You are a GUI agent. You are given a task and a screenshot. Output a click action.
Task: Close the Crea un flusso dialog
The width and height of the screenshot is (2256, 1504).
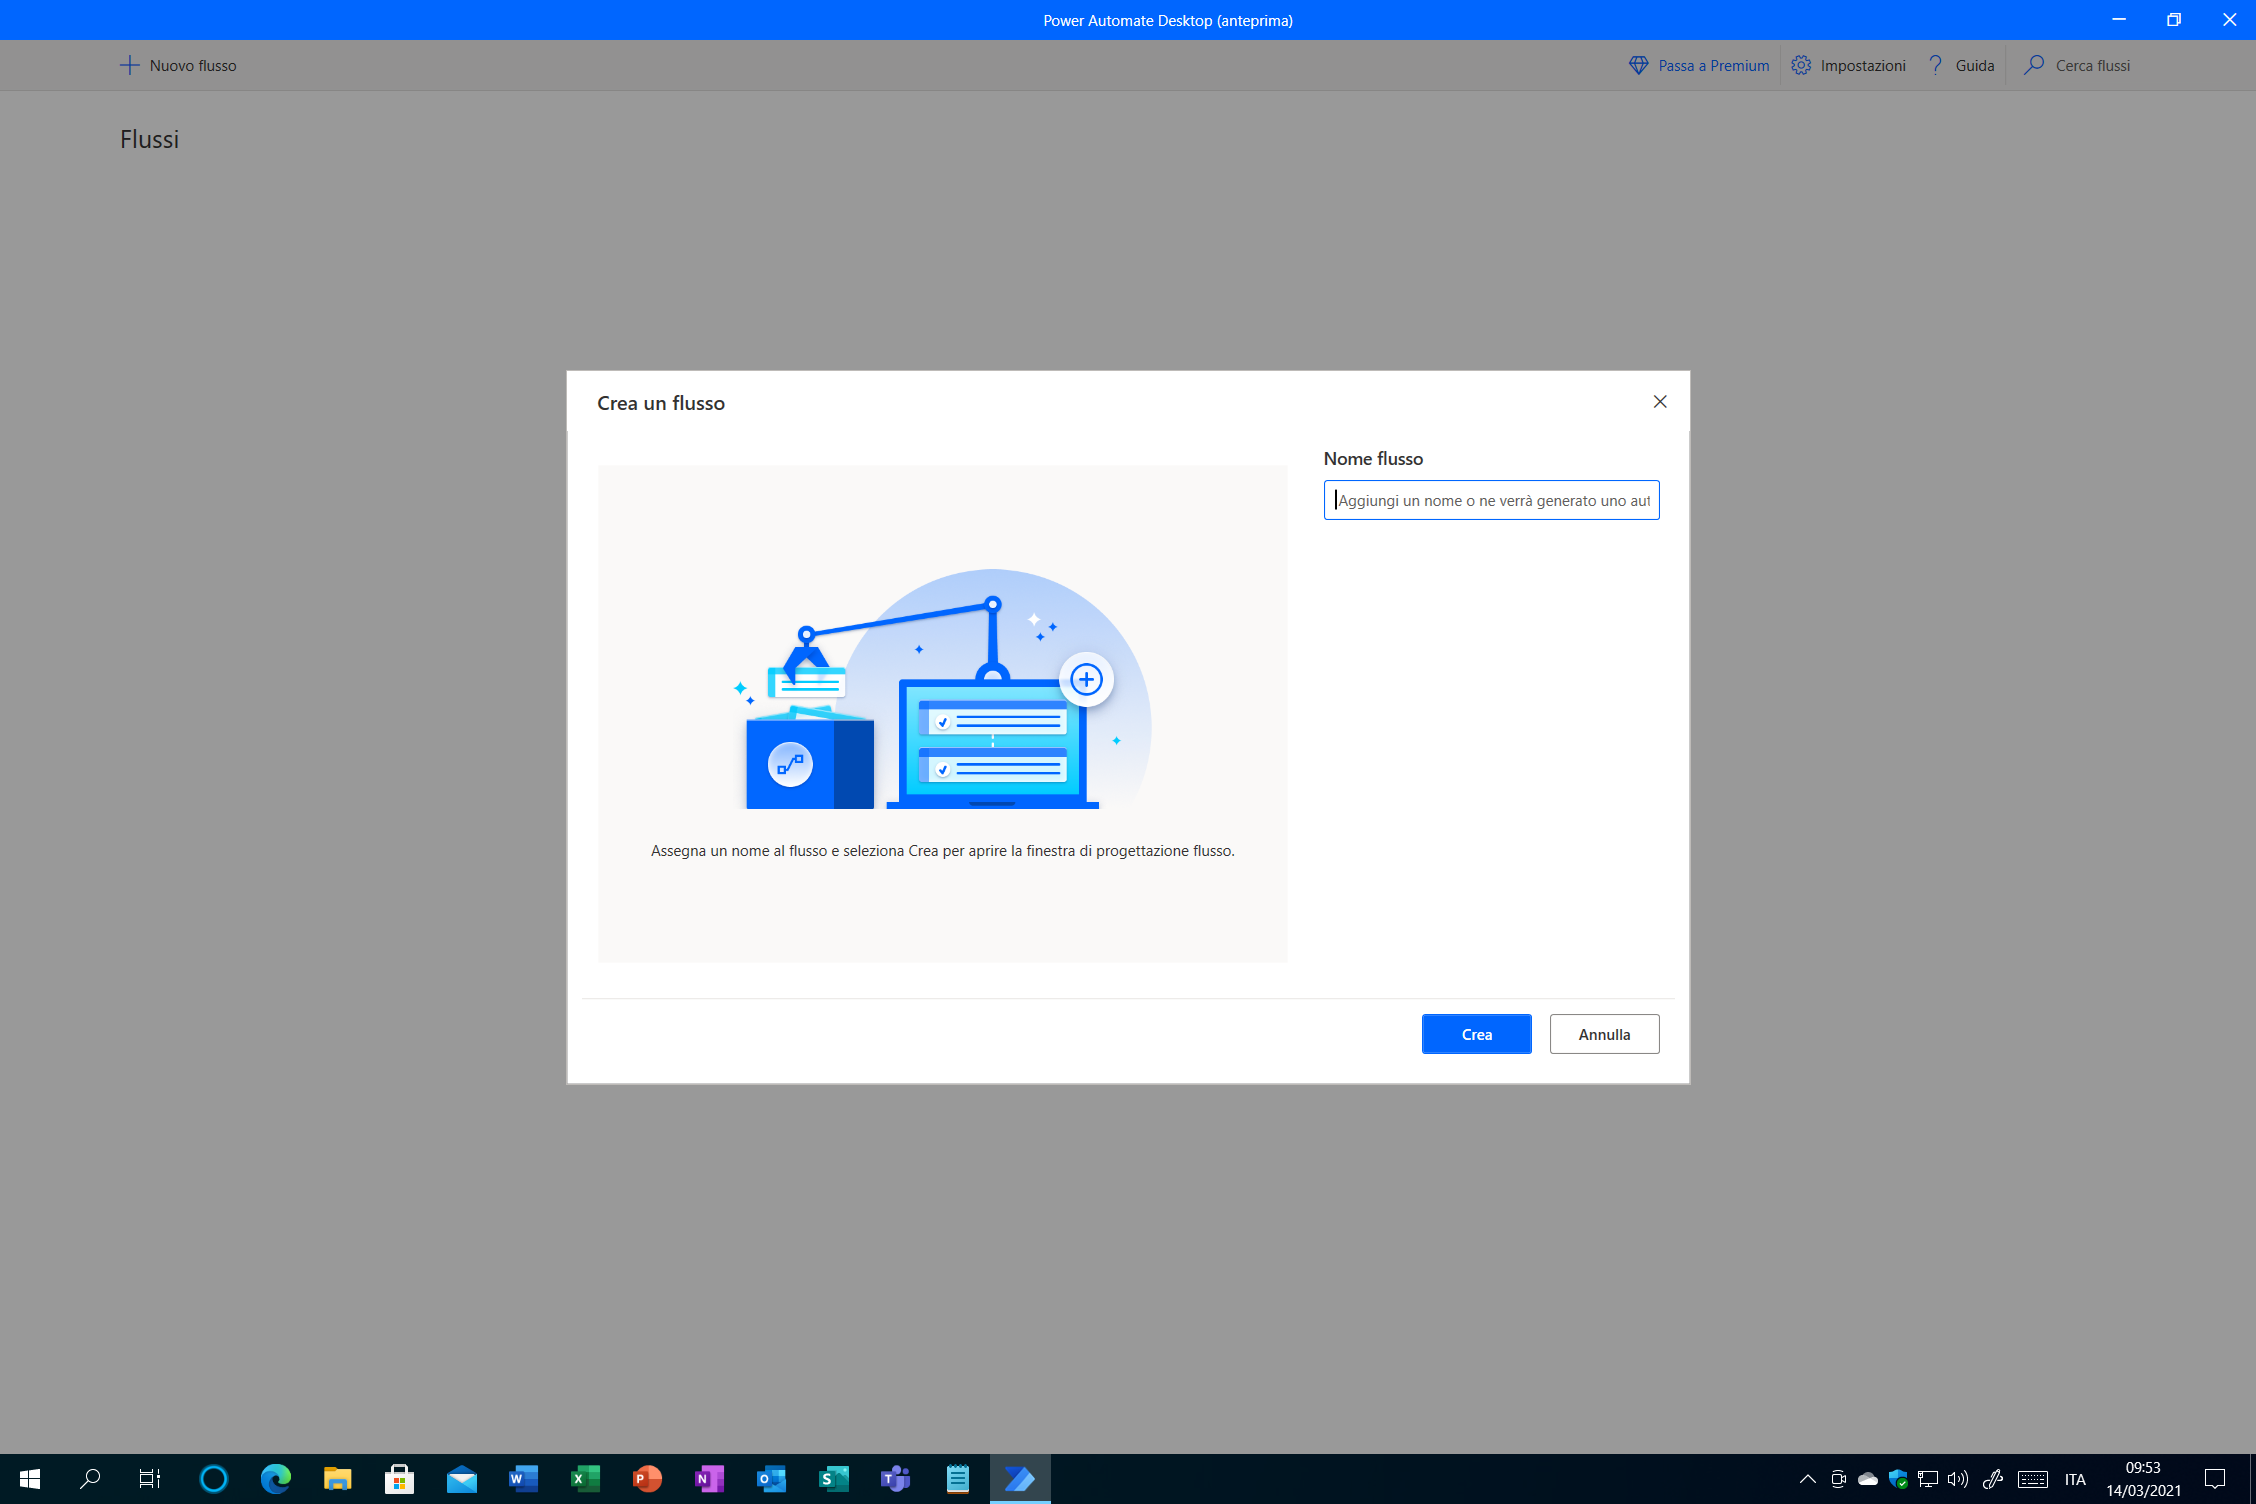(1660, 402)
